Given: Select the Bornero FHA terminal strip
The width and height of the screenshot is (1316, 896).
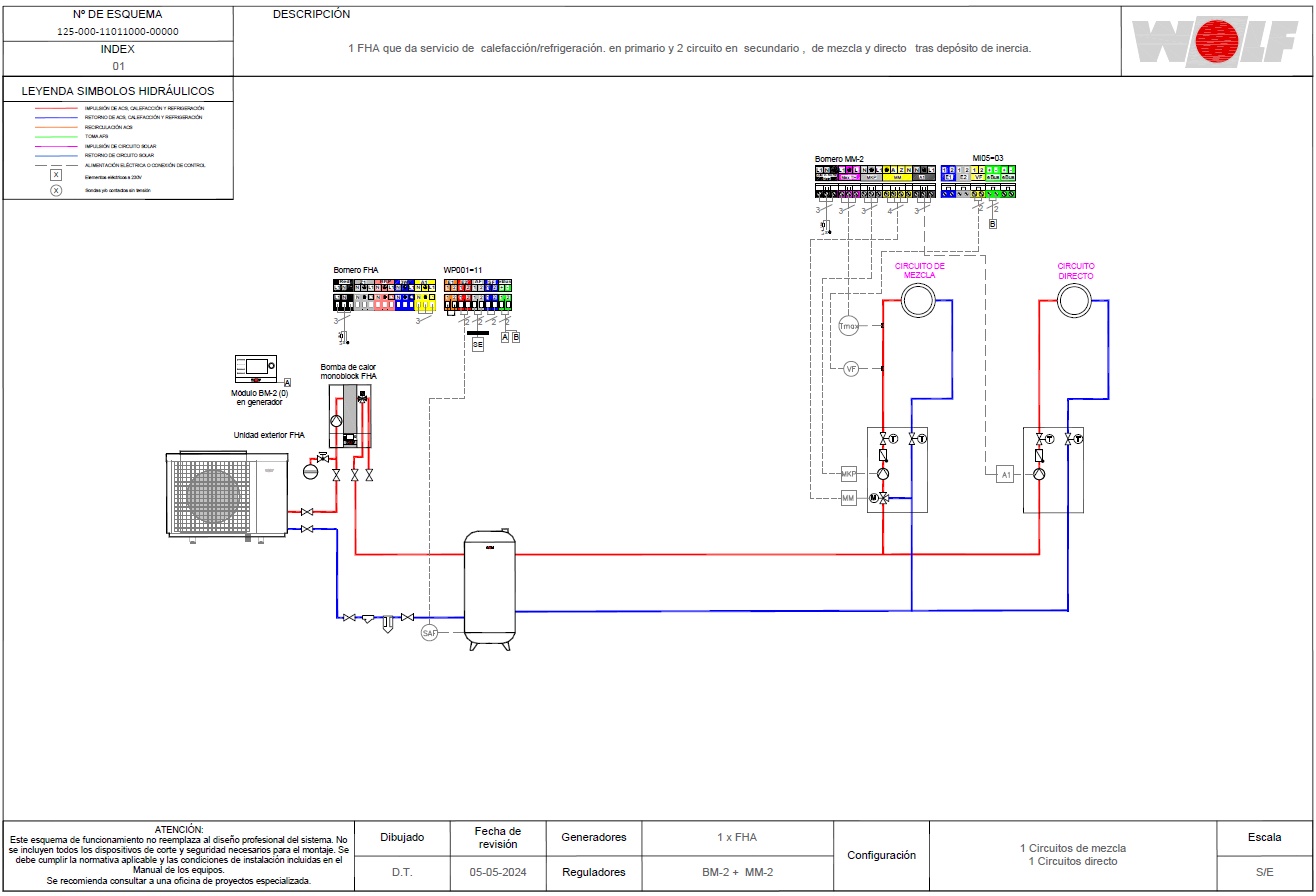Looking at the screenshot, I should click(384, 295).
